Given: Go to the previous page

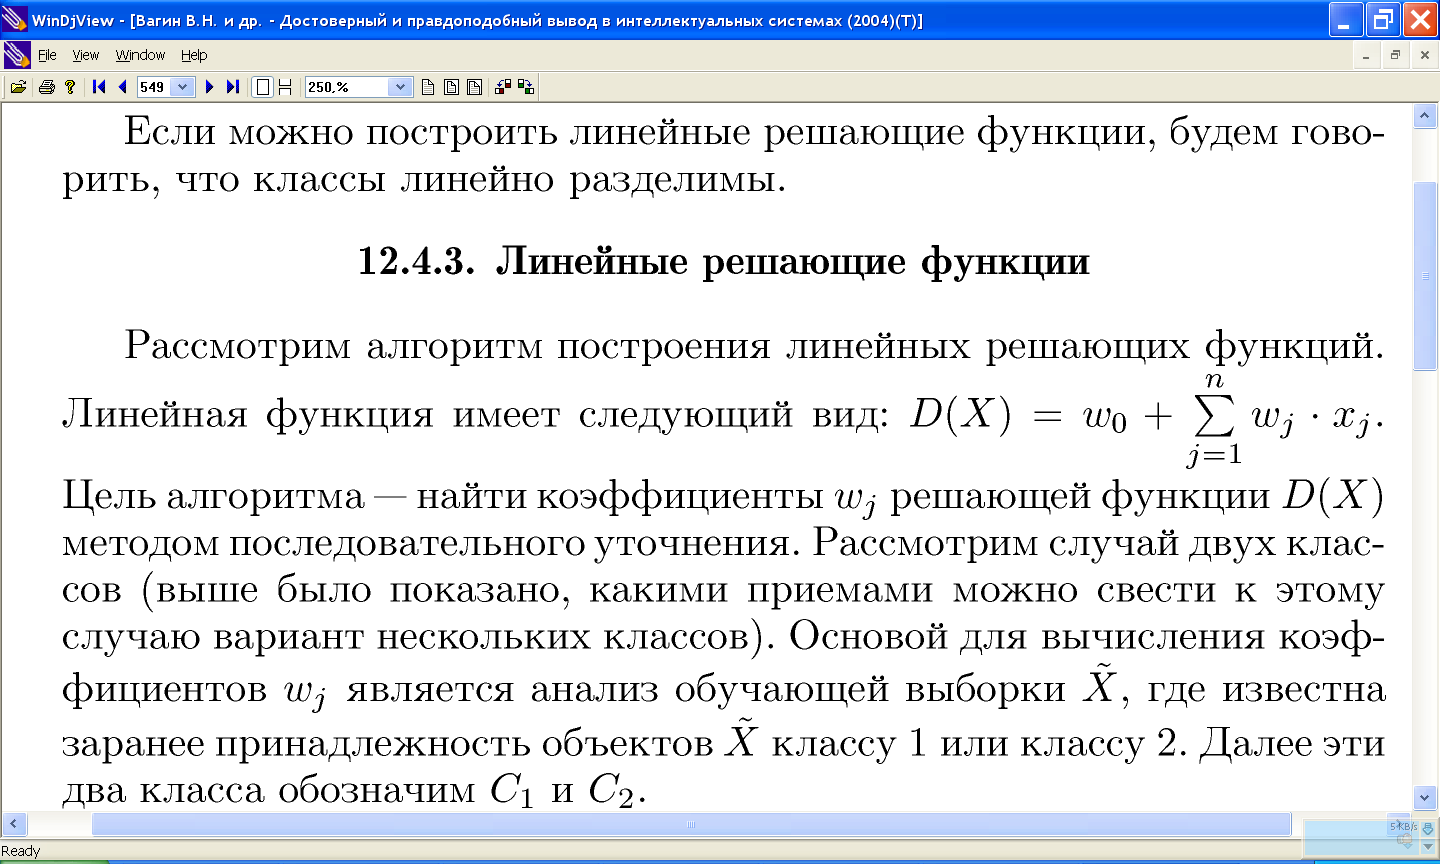Looking at the screenshot, I should tap(122, 87).
